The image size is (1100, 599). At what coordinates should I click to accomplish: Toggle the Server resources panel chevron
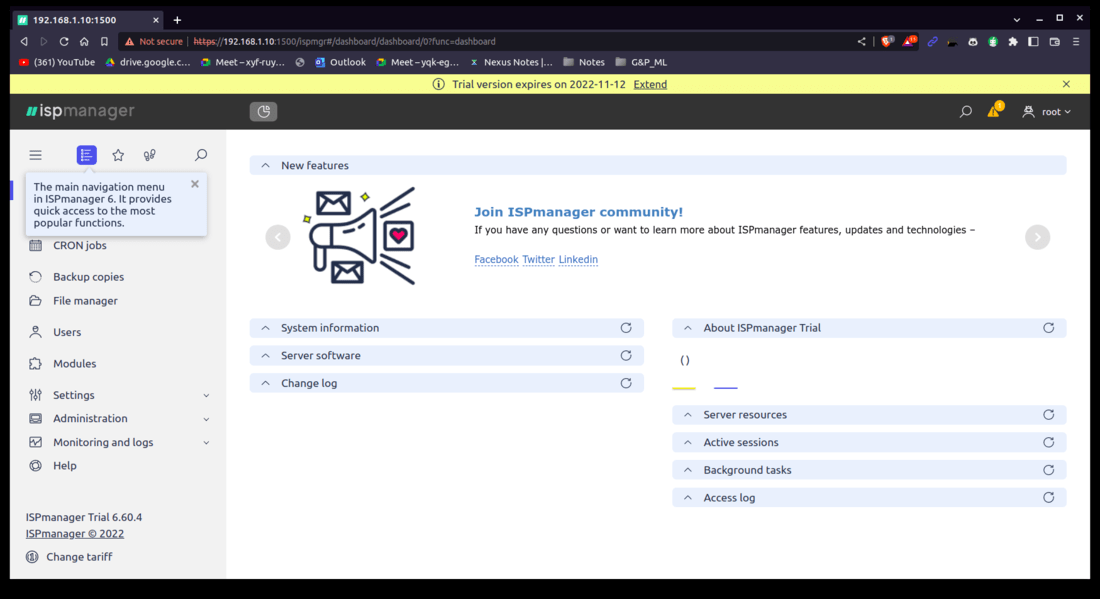click(x=688, y=415)
